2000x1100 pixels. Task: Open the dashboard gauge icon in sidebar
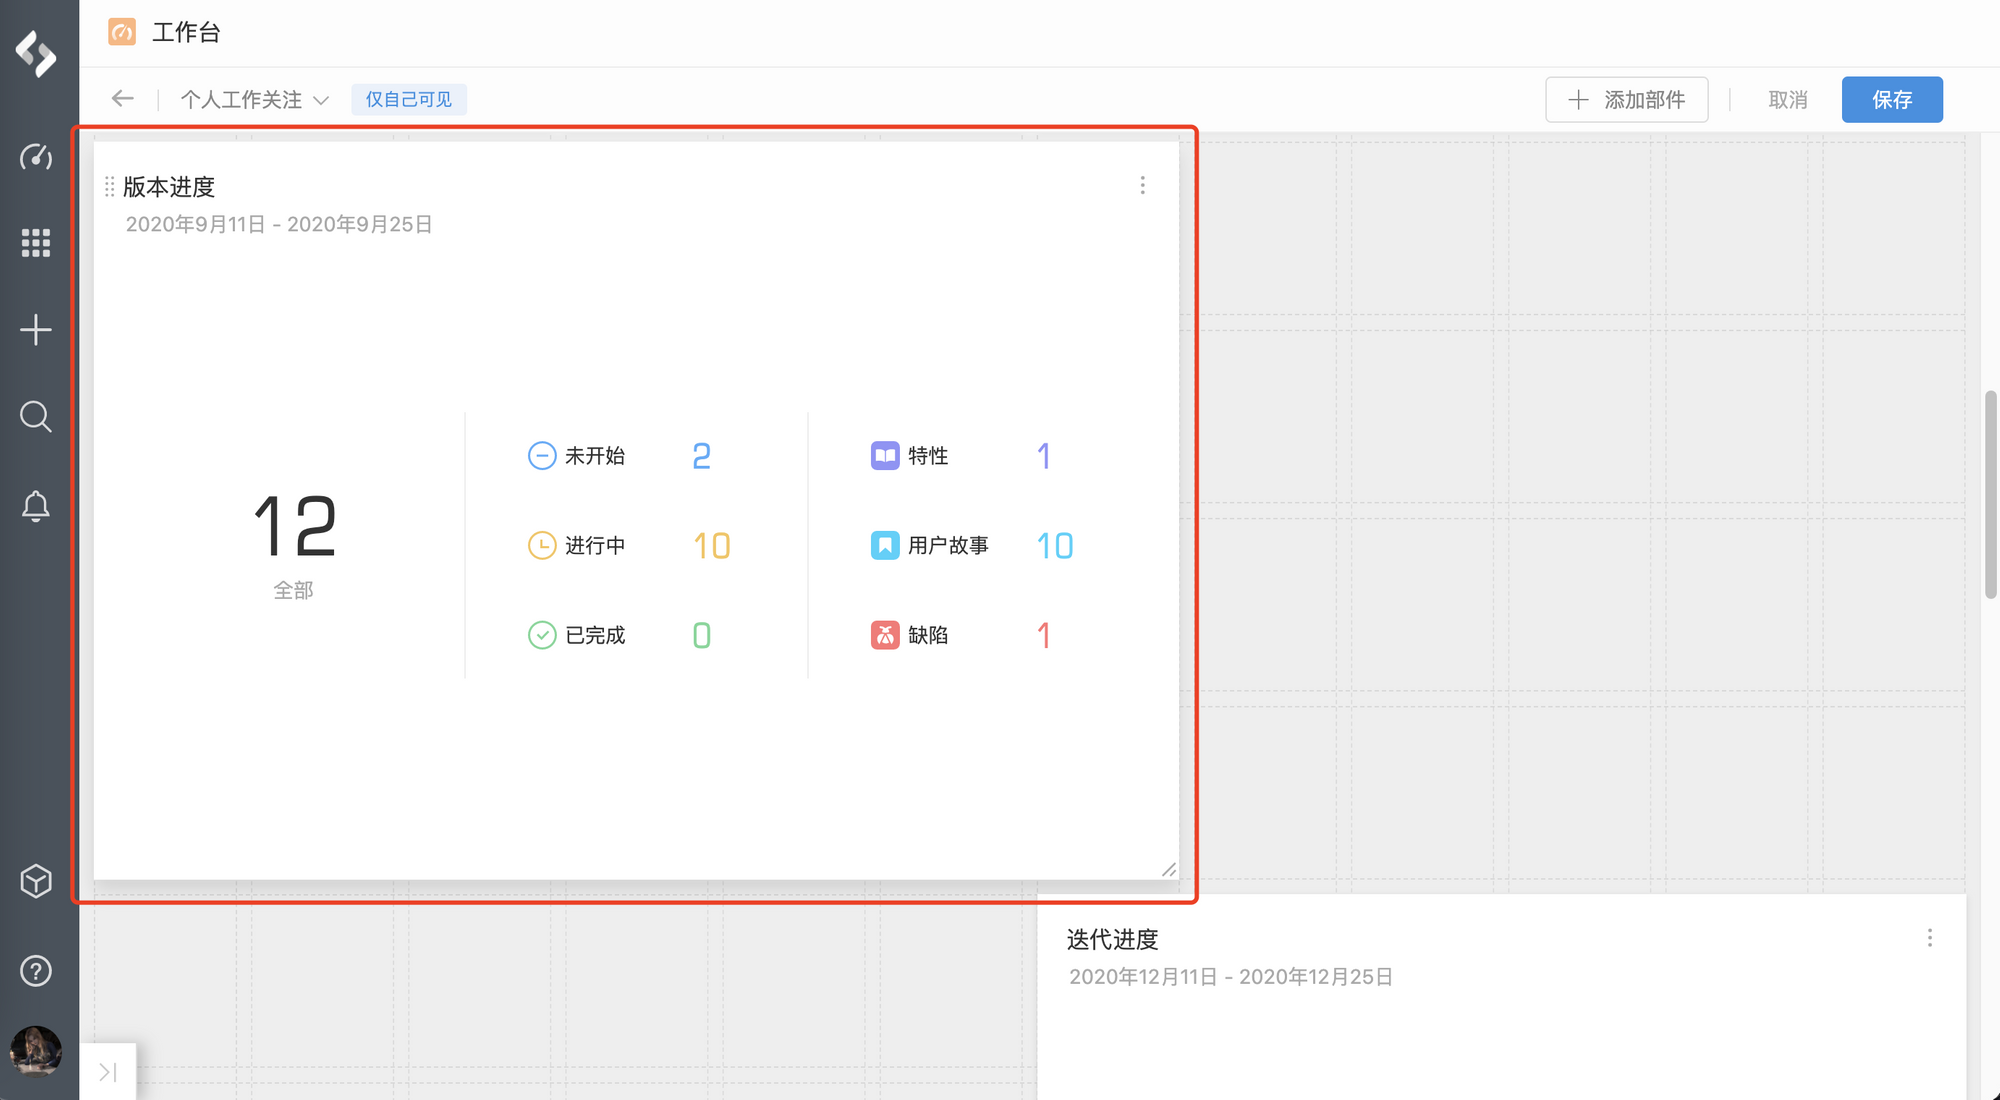[36, 157]
